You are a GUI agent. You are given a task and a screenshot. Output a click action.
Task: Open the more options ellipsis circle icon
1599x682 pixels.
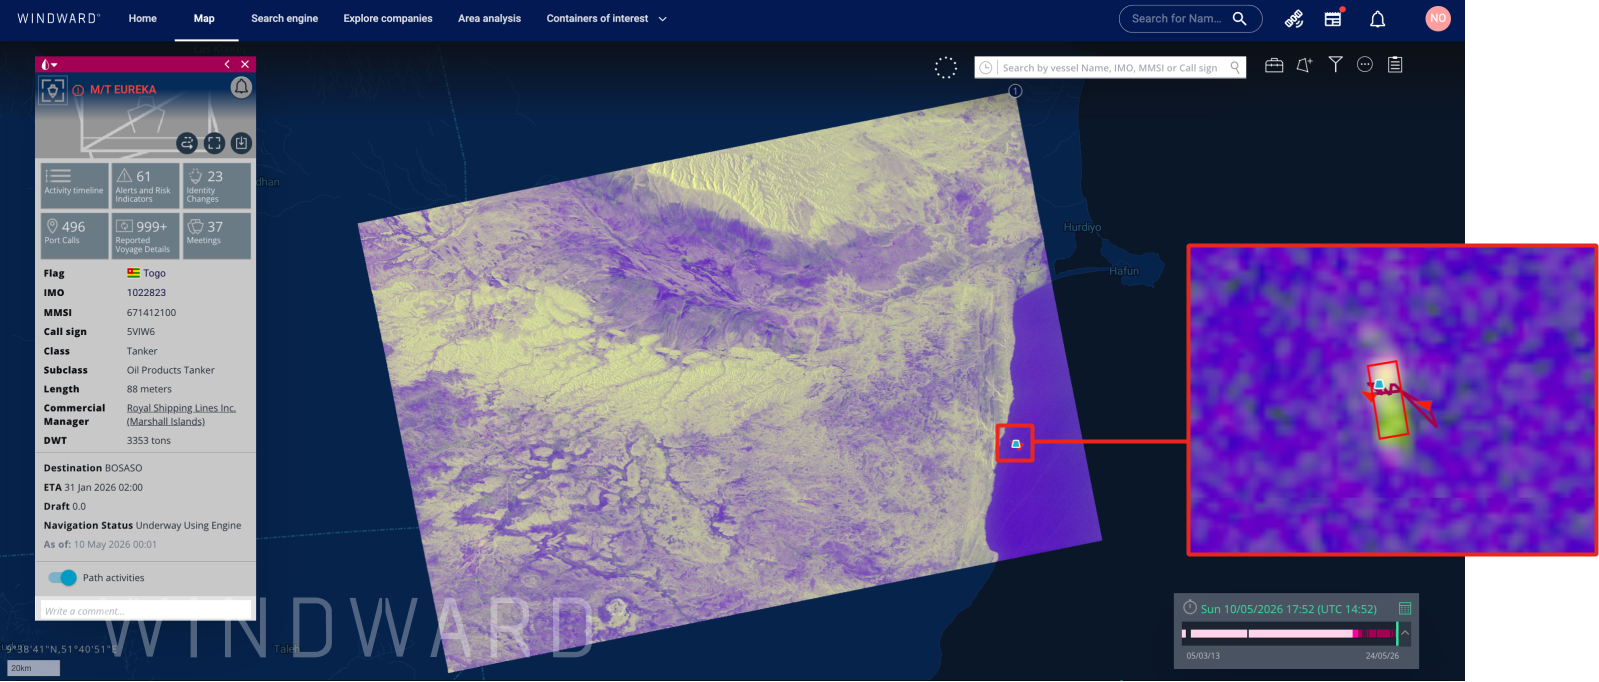[x=1365, y=64]
